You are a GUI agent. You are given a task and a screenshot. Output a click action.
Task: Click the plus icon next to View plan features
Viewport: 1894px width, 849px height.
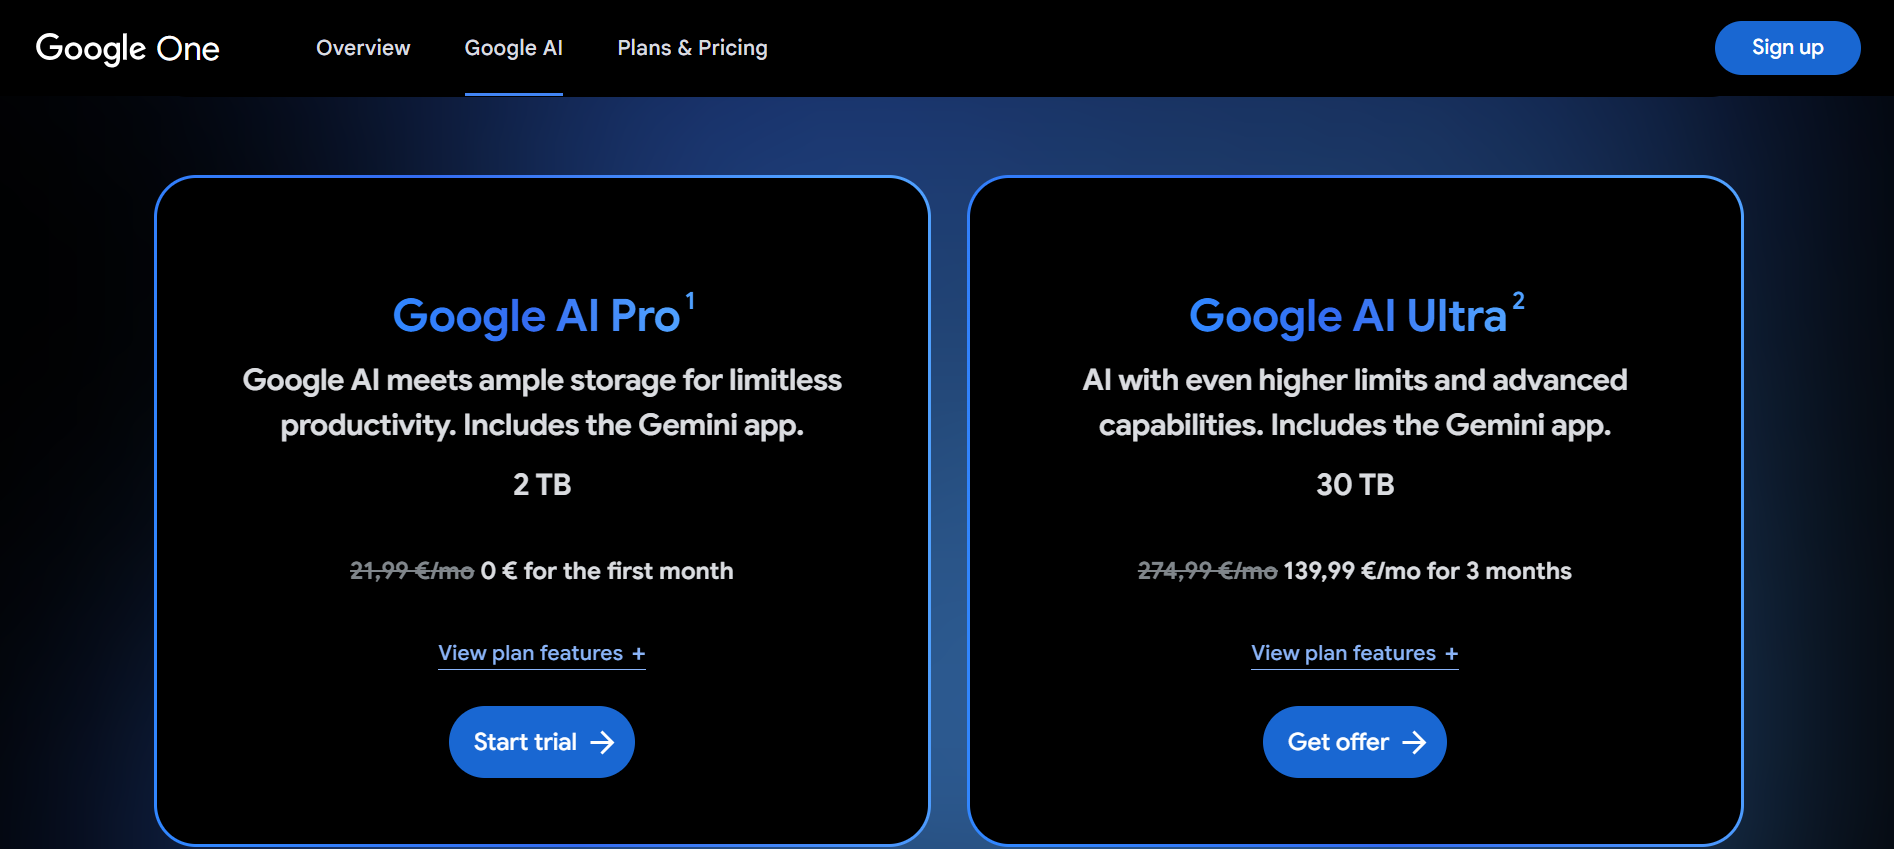pos(641,652)
